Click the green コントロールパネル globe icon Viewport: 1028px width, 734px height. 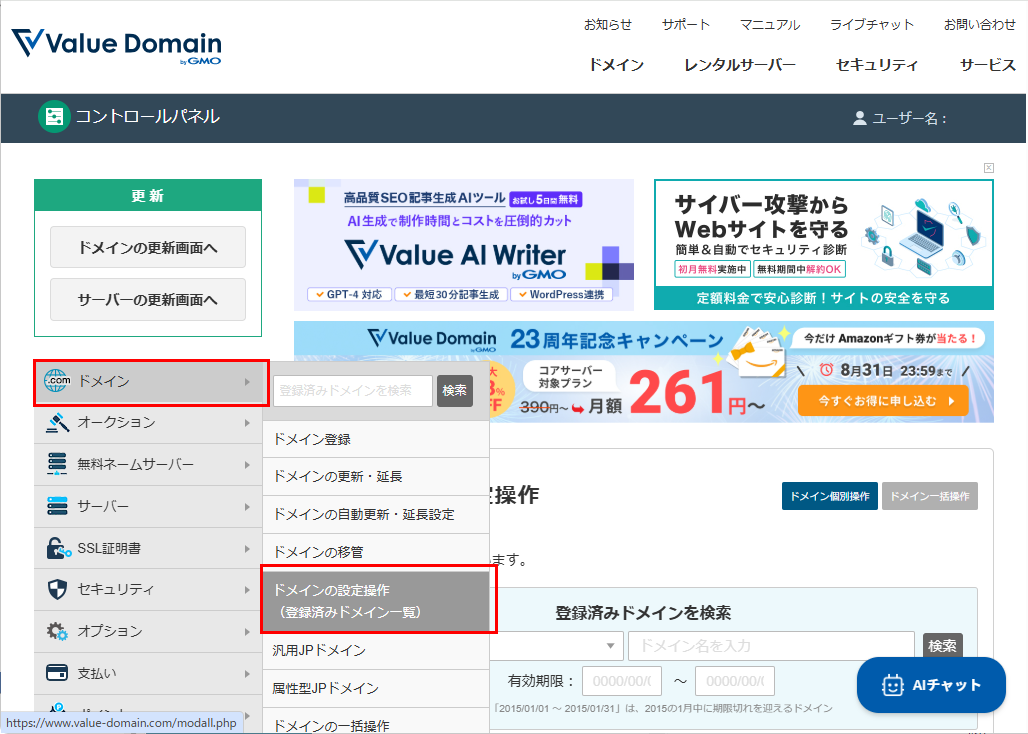point(53,117)
